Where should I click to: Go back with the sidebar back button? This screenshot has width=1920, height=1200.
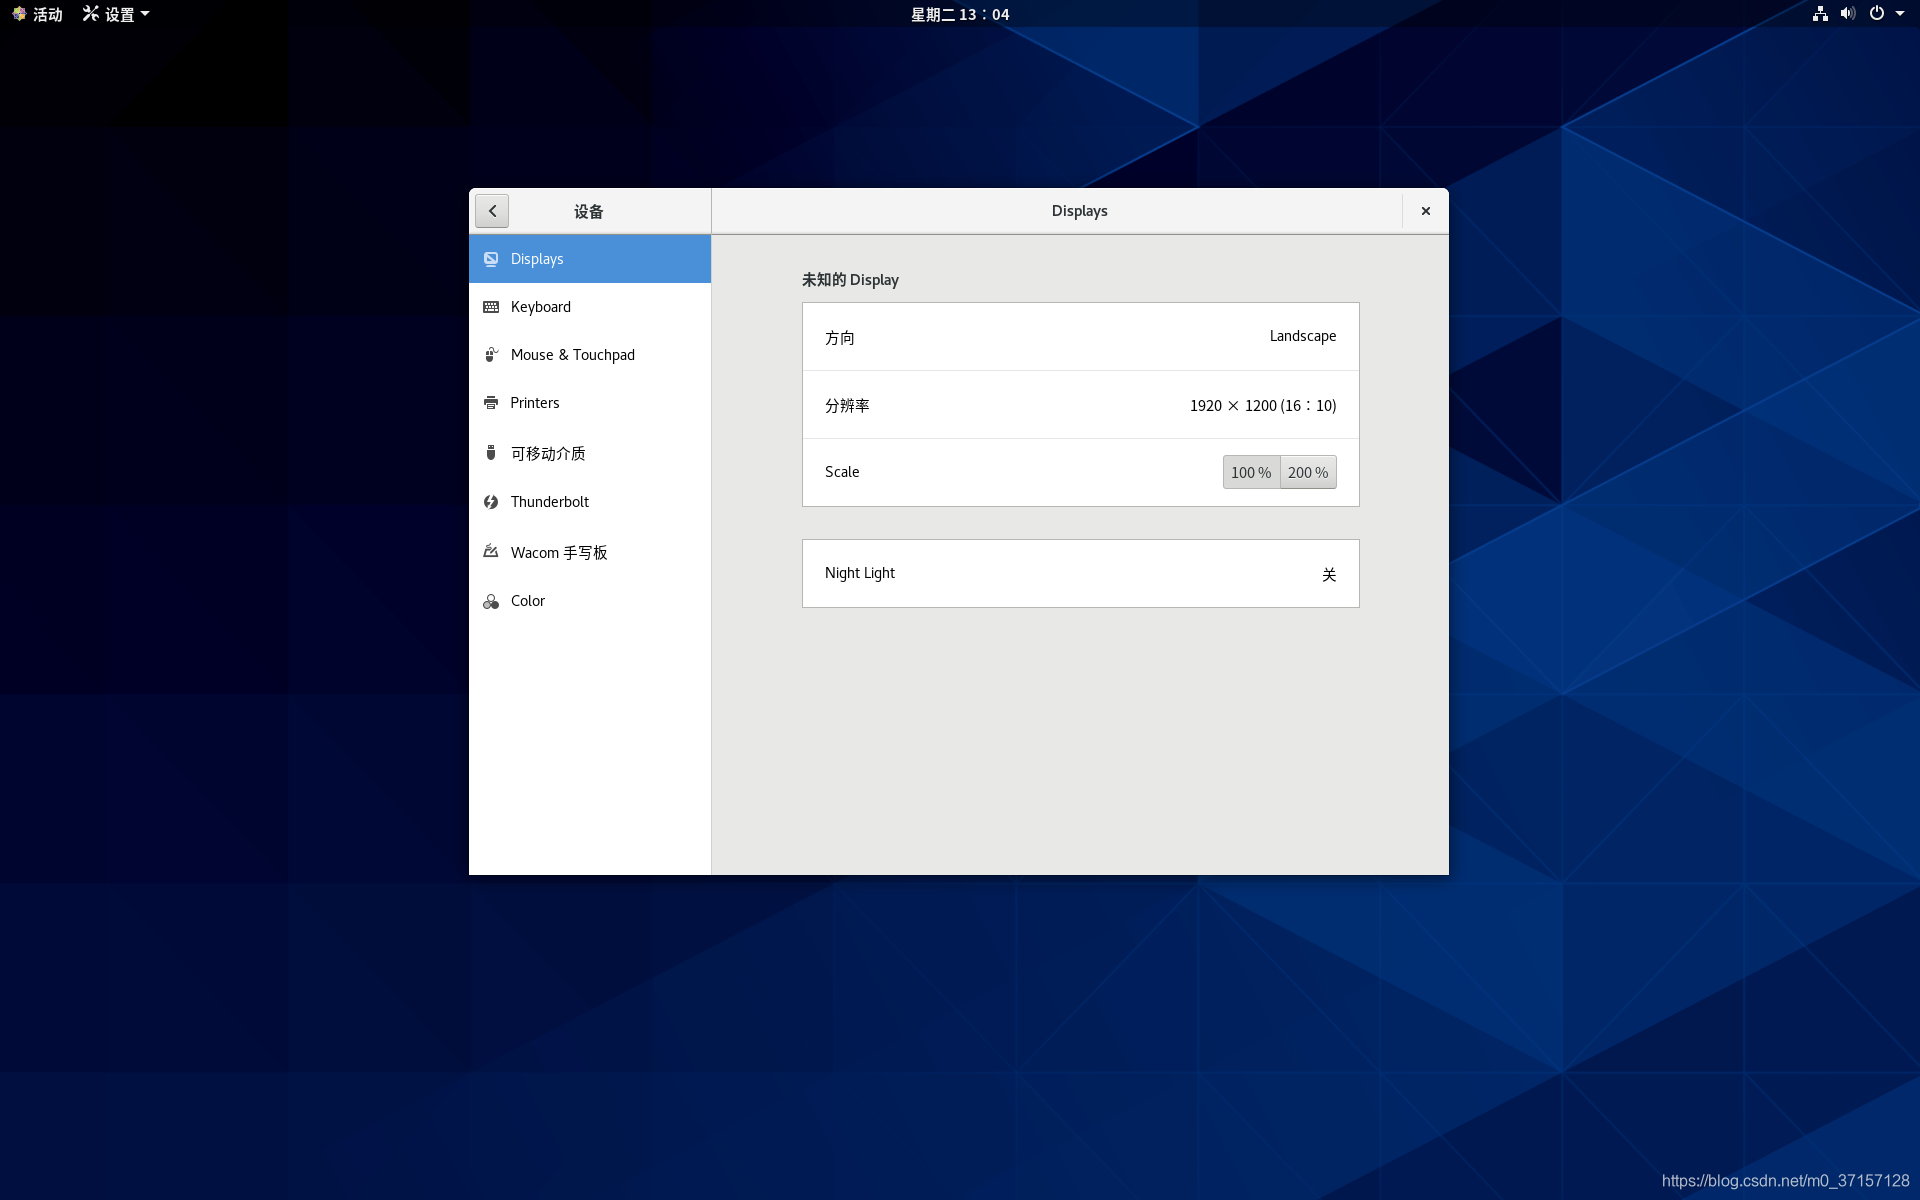pyautogui.click(x=492, y=211)
